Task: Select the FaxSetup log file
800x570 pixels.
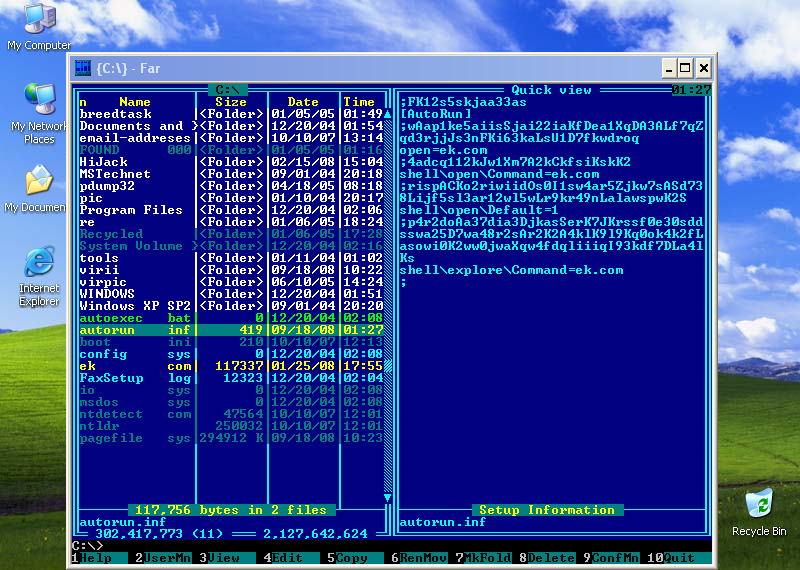Action: (x=231, y=378)
